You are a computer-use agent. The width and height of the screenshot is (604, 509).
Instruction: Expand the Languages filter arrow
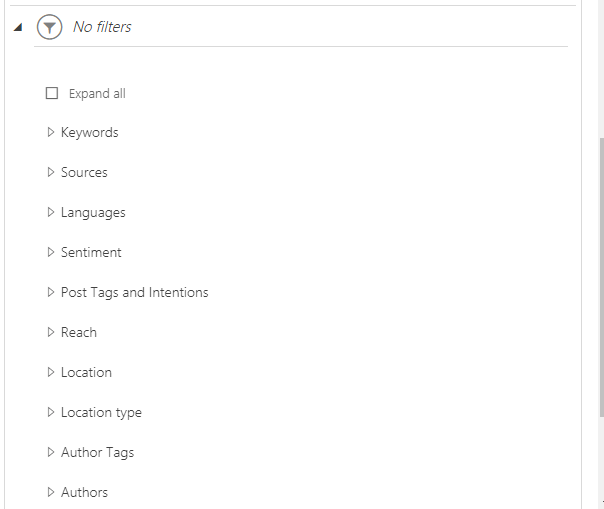pyautogui.click(x=50, y=212)
